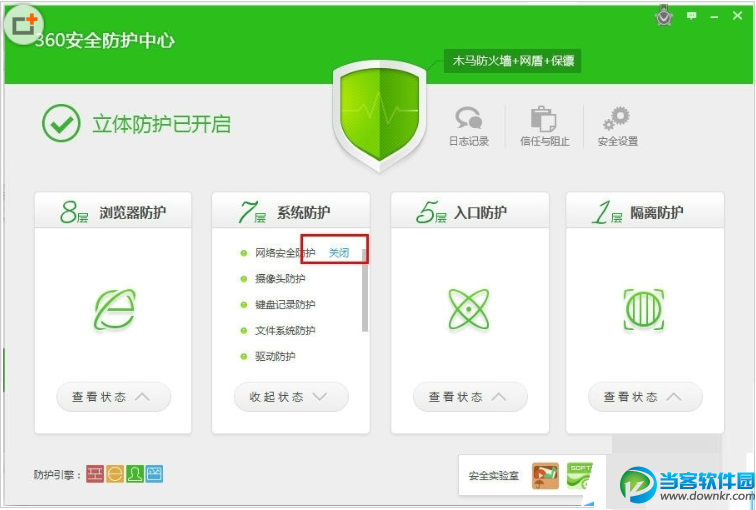The width and height of the screenshot is (756, 510).
Task: Toggle the 摄像头防护 camera protection item
Action: tap(280, 279)
